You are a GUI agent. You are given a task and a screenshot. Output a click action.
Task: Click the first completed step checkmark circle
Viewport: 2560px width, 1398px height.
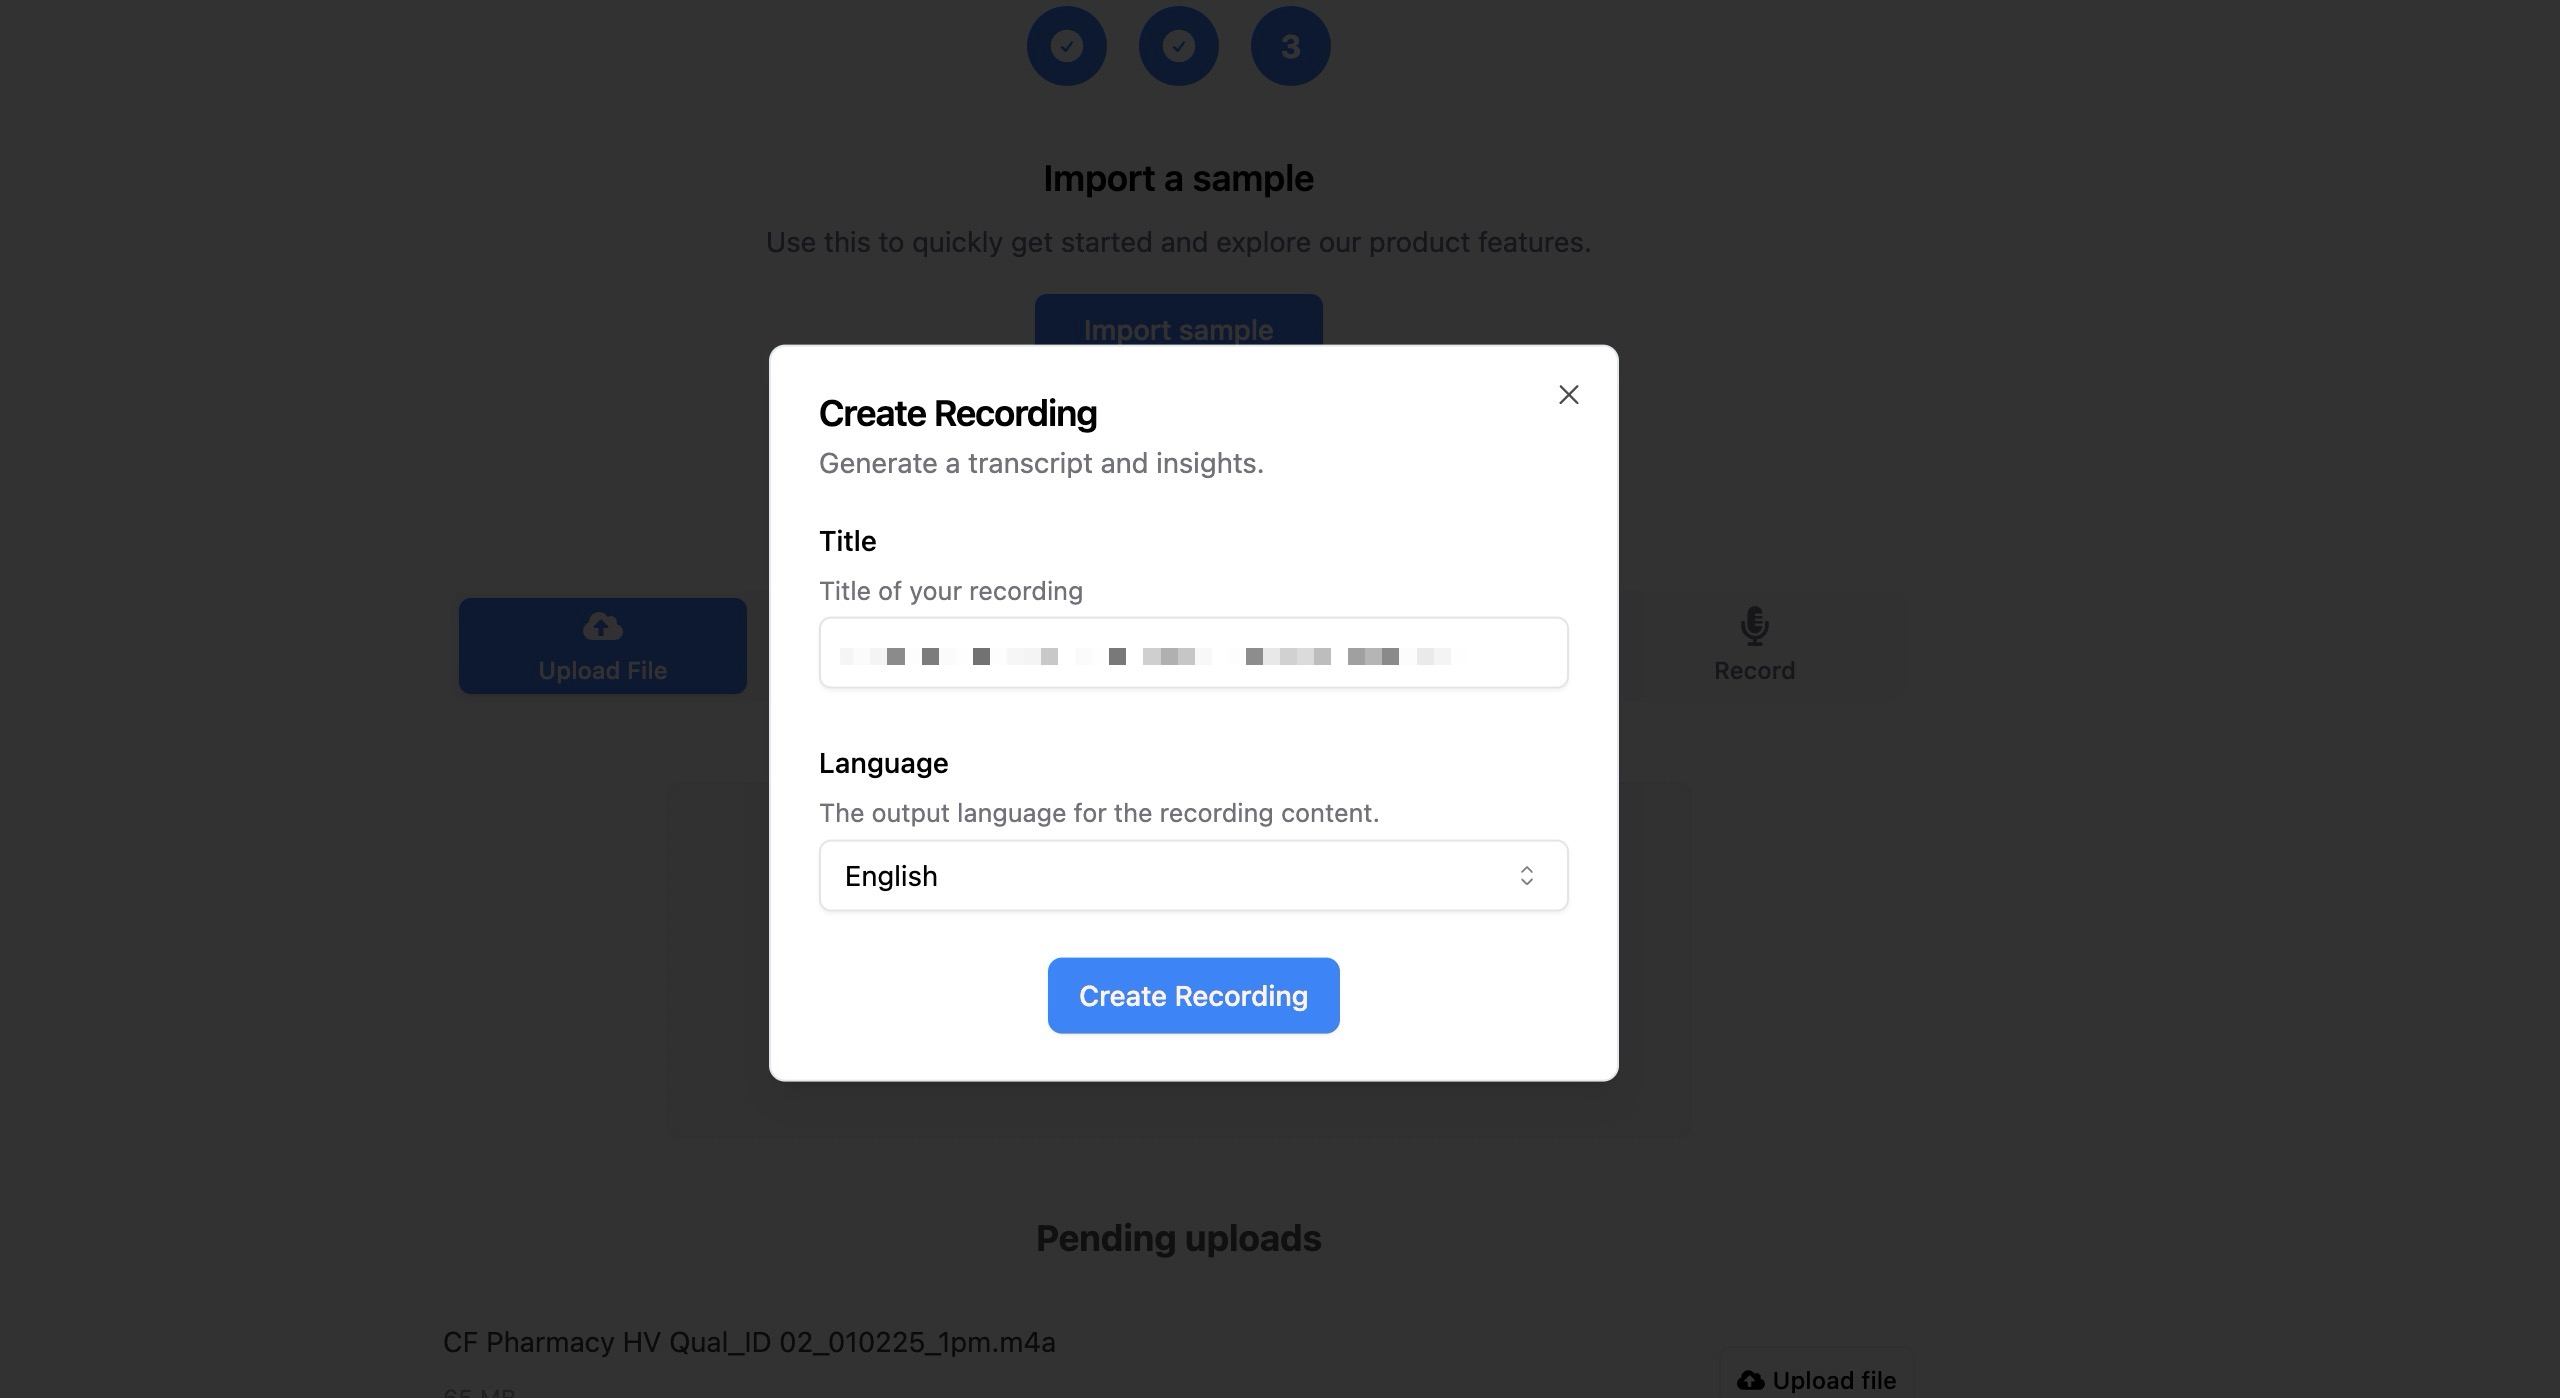tap(1066, 46)
